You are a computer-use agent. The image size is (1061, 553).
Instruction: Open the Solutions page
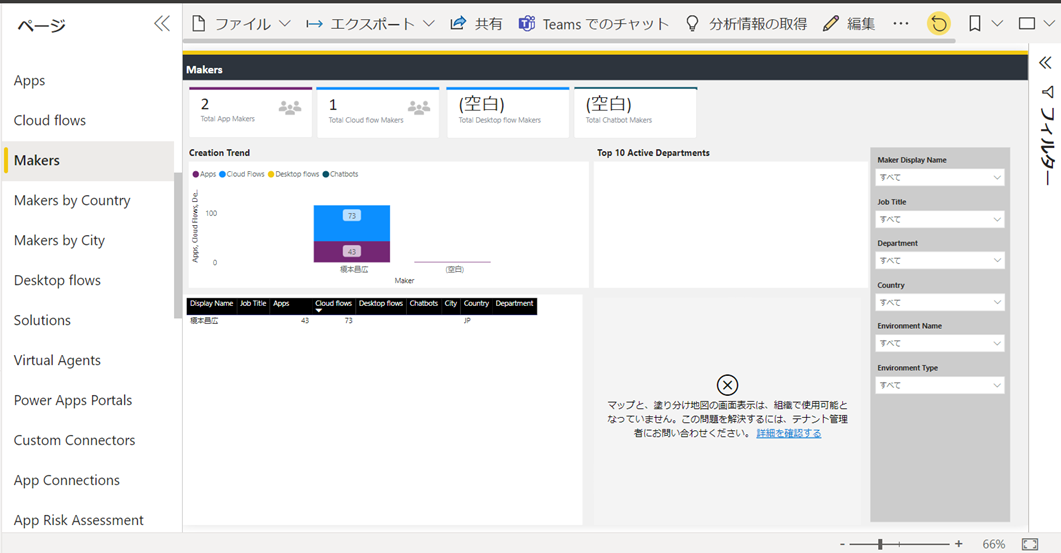43,320
